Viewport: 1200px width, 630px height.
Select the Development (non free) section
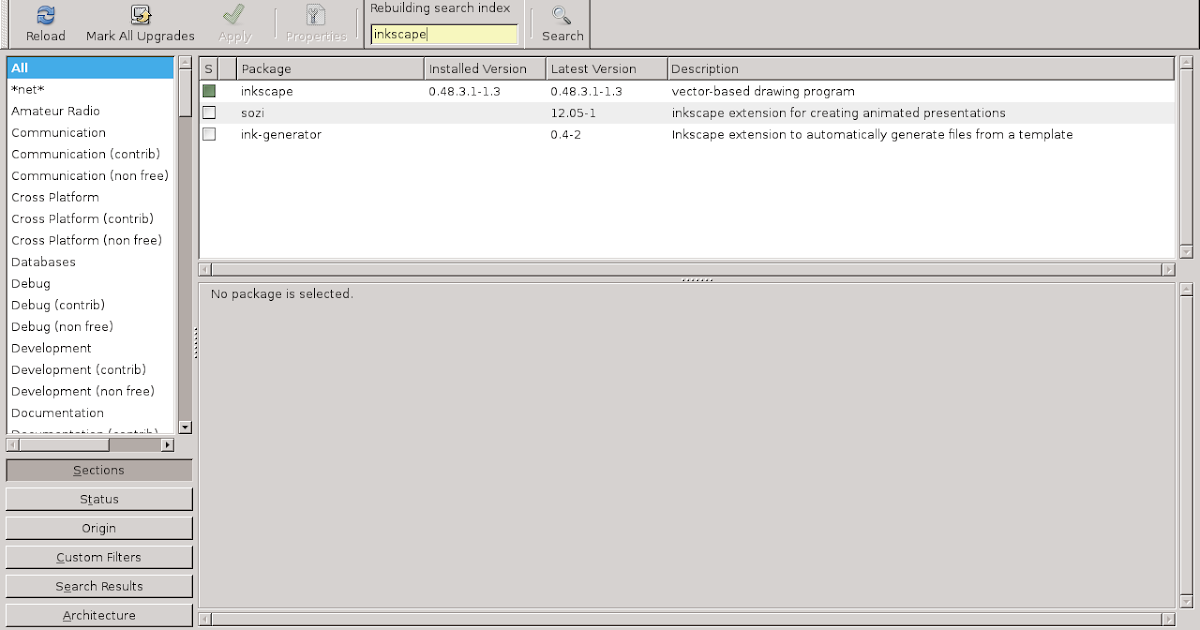point(90,391)
